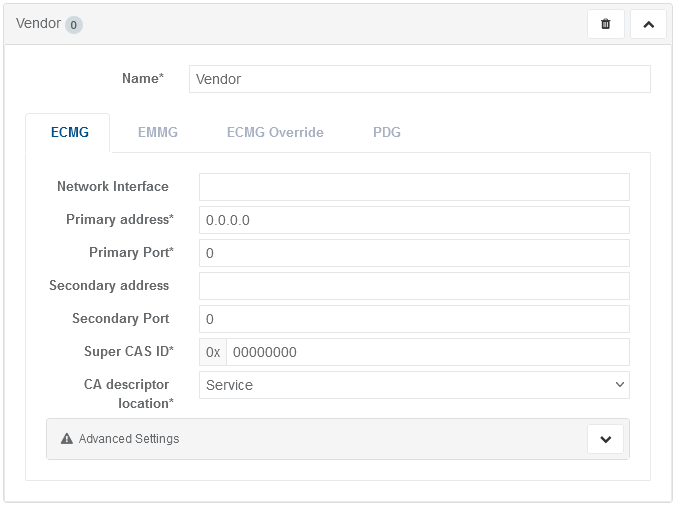Click the Super CAS ID hex field

click(x=427, y=352)
